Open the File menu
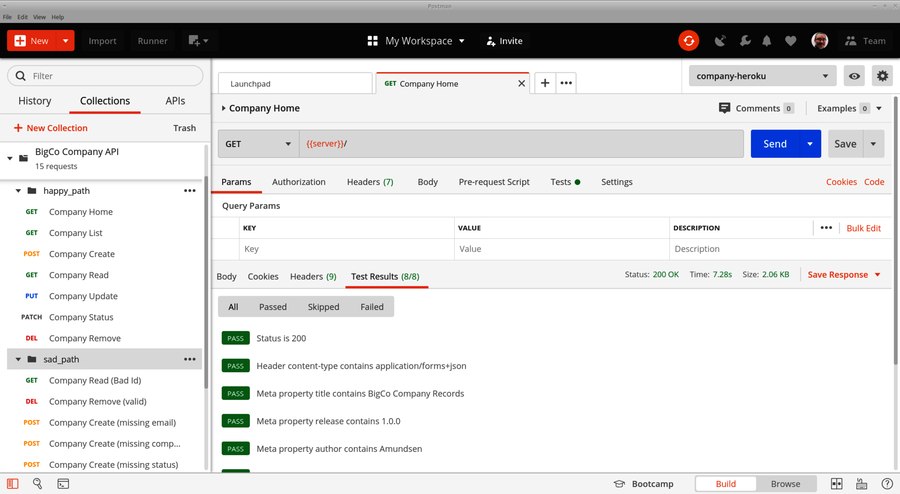Image resolution: width=900 pixels, height=494 pixels. pos(7,17)
